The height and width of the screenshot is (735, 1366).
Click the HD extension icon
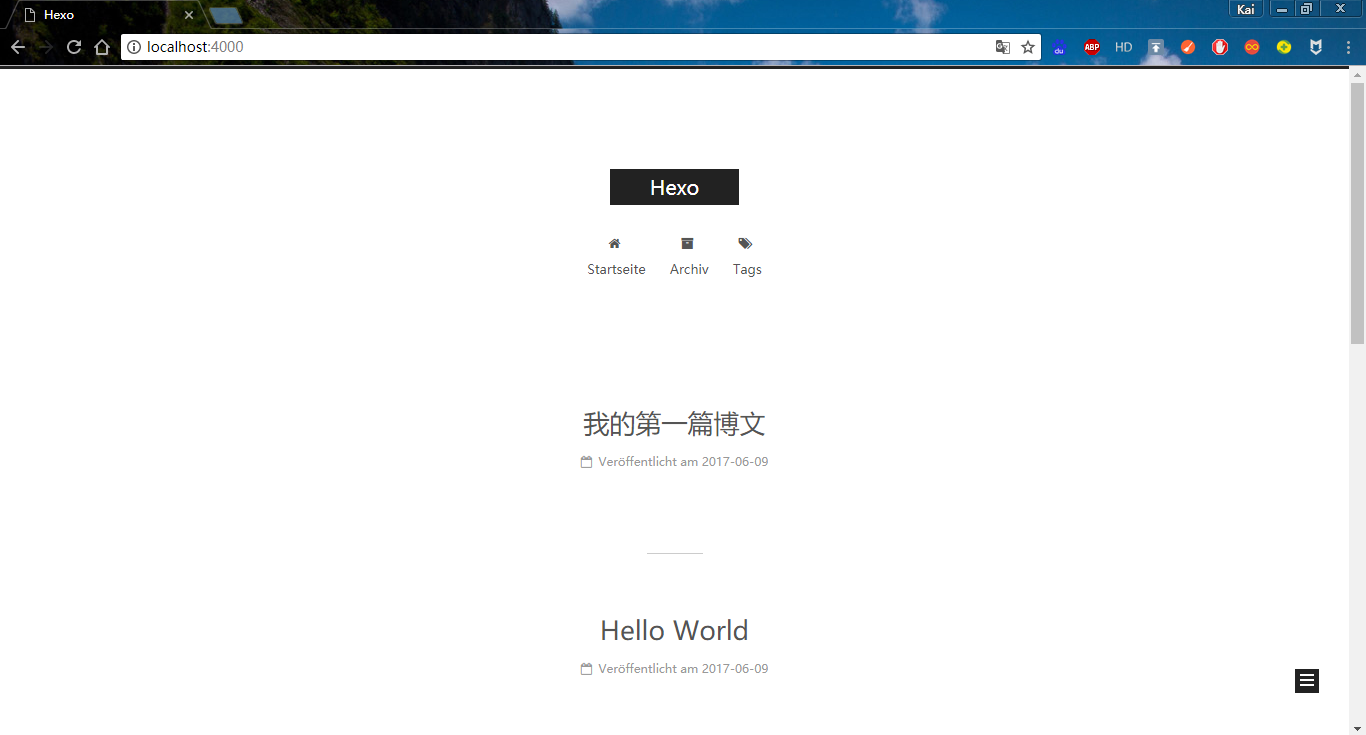[x=1124, y=47]
